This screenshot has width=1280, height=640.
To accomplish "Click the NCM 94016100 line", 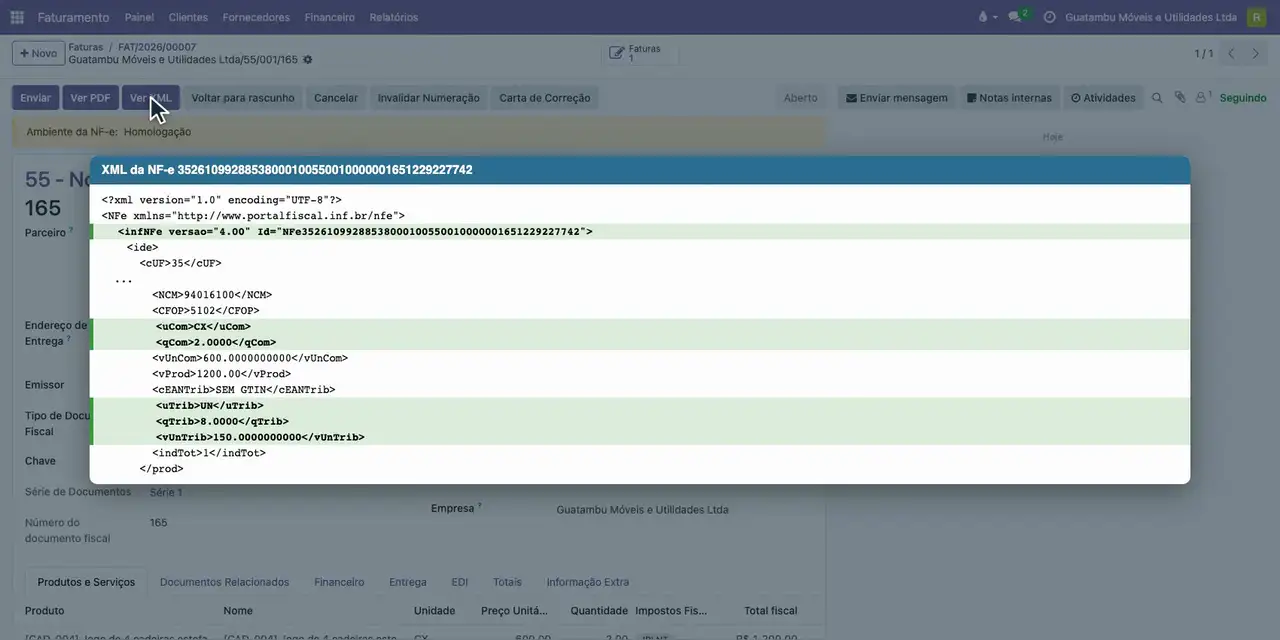I will 212,295.
